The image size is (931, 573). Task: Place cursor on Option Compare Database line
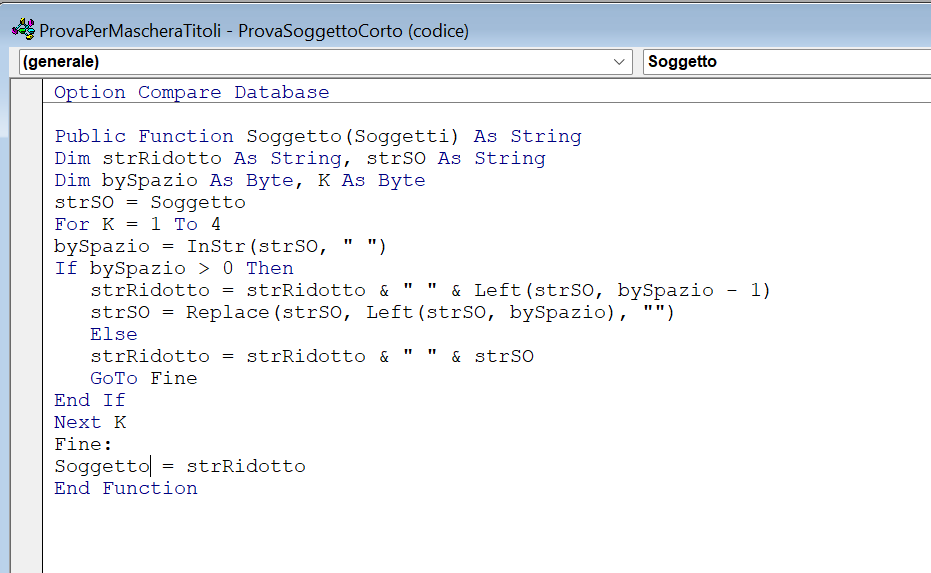pyautogui.click(x=191, y=92)
